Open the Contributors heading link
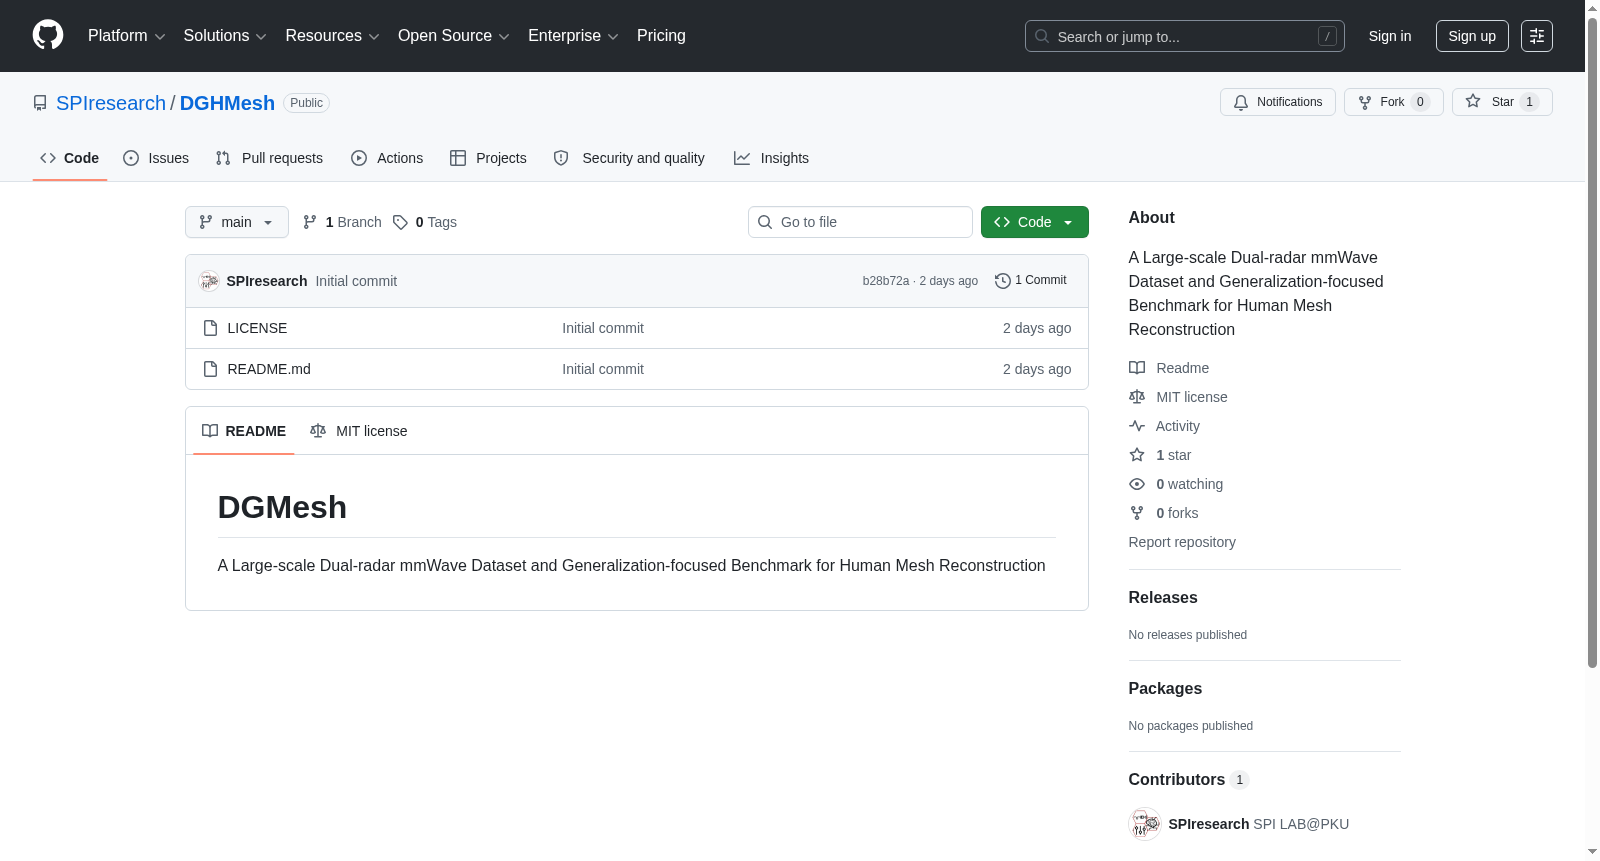 (1188, 779)
